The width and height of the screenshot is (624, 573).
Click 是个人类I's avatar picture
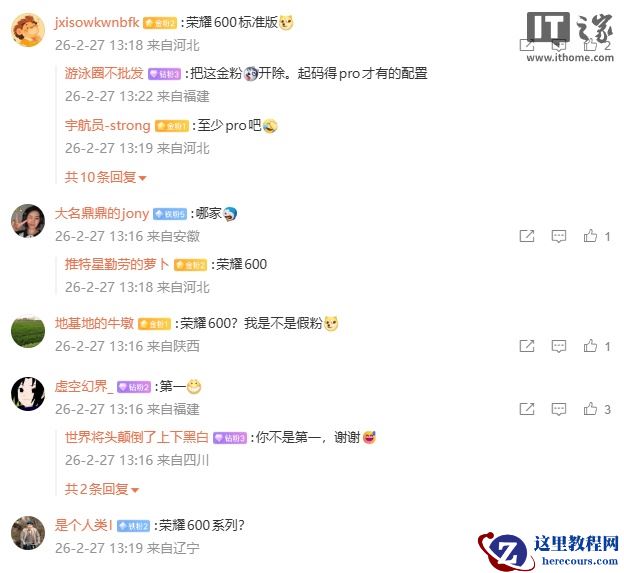coord(28,533)
